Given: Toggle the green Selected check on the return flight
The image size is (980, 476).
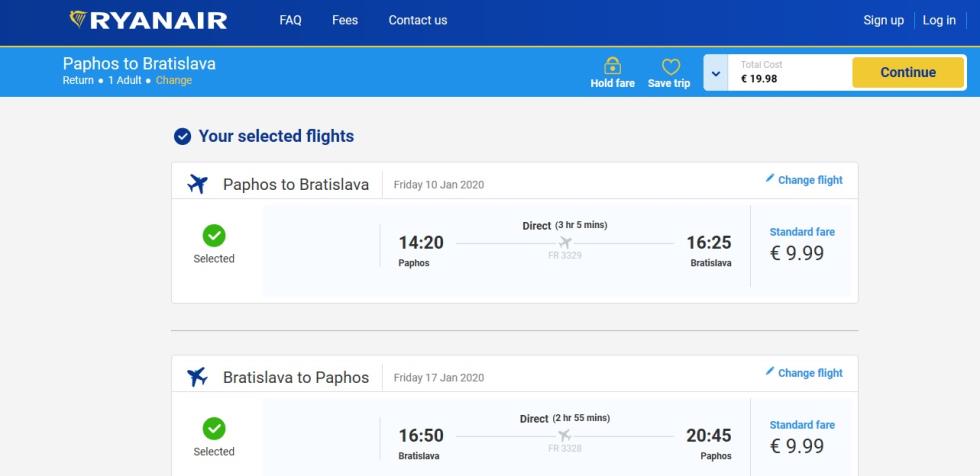Looking at the screenshot, I should [x=214, y=429].
